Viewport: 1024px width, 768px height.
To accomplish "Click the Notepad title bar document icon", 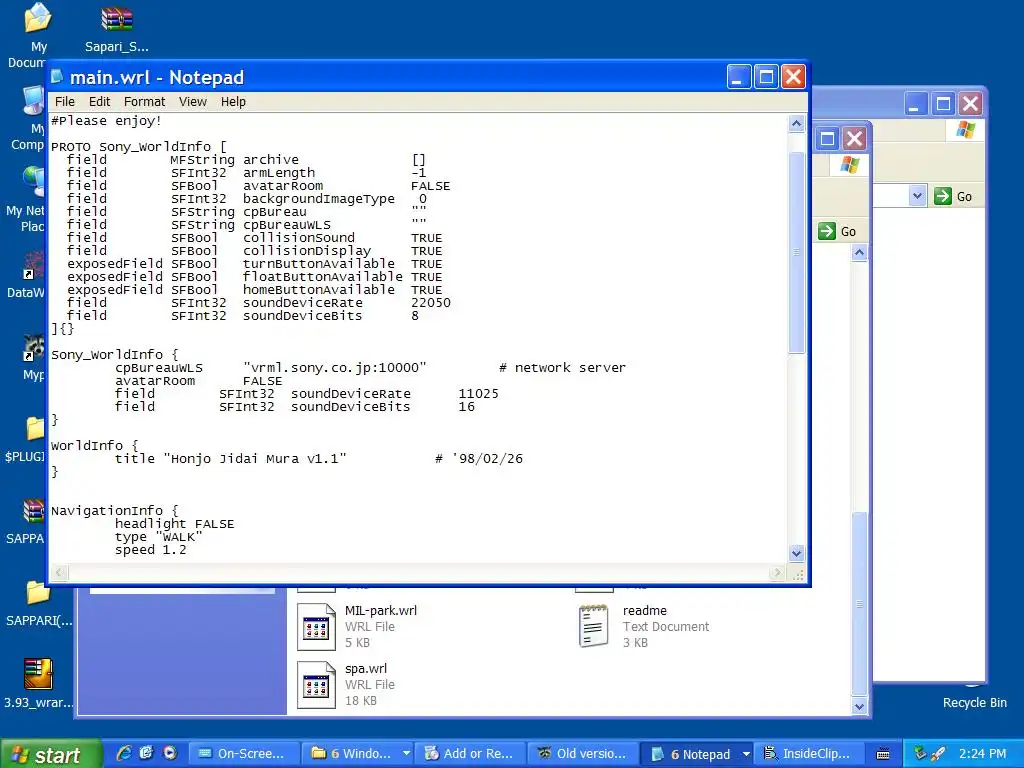I will click(57, 77).
